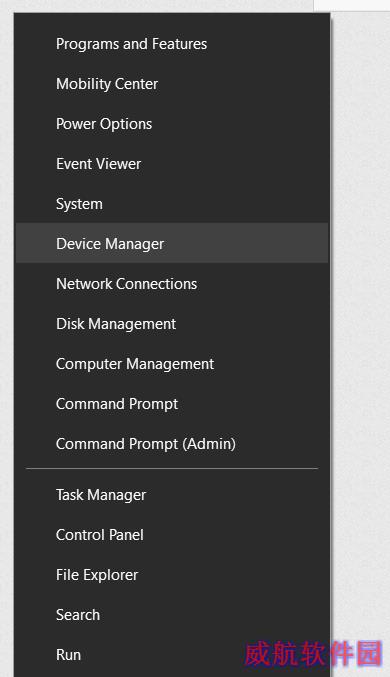390x677 pixels.
Task: Choose the System menu entry
Action: [172, 204]
